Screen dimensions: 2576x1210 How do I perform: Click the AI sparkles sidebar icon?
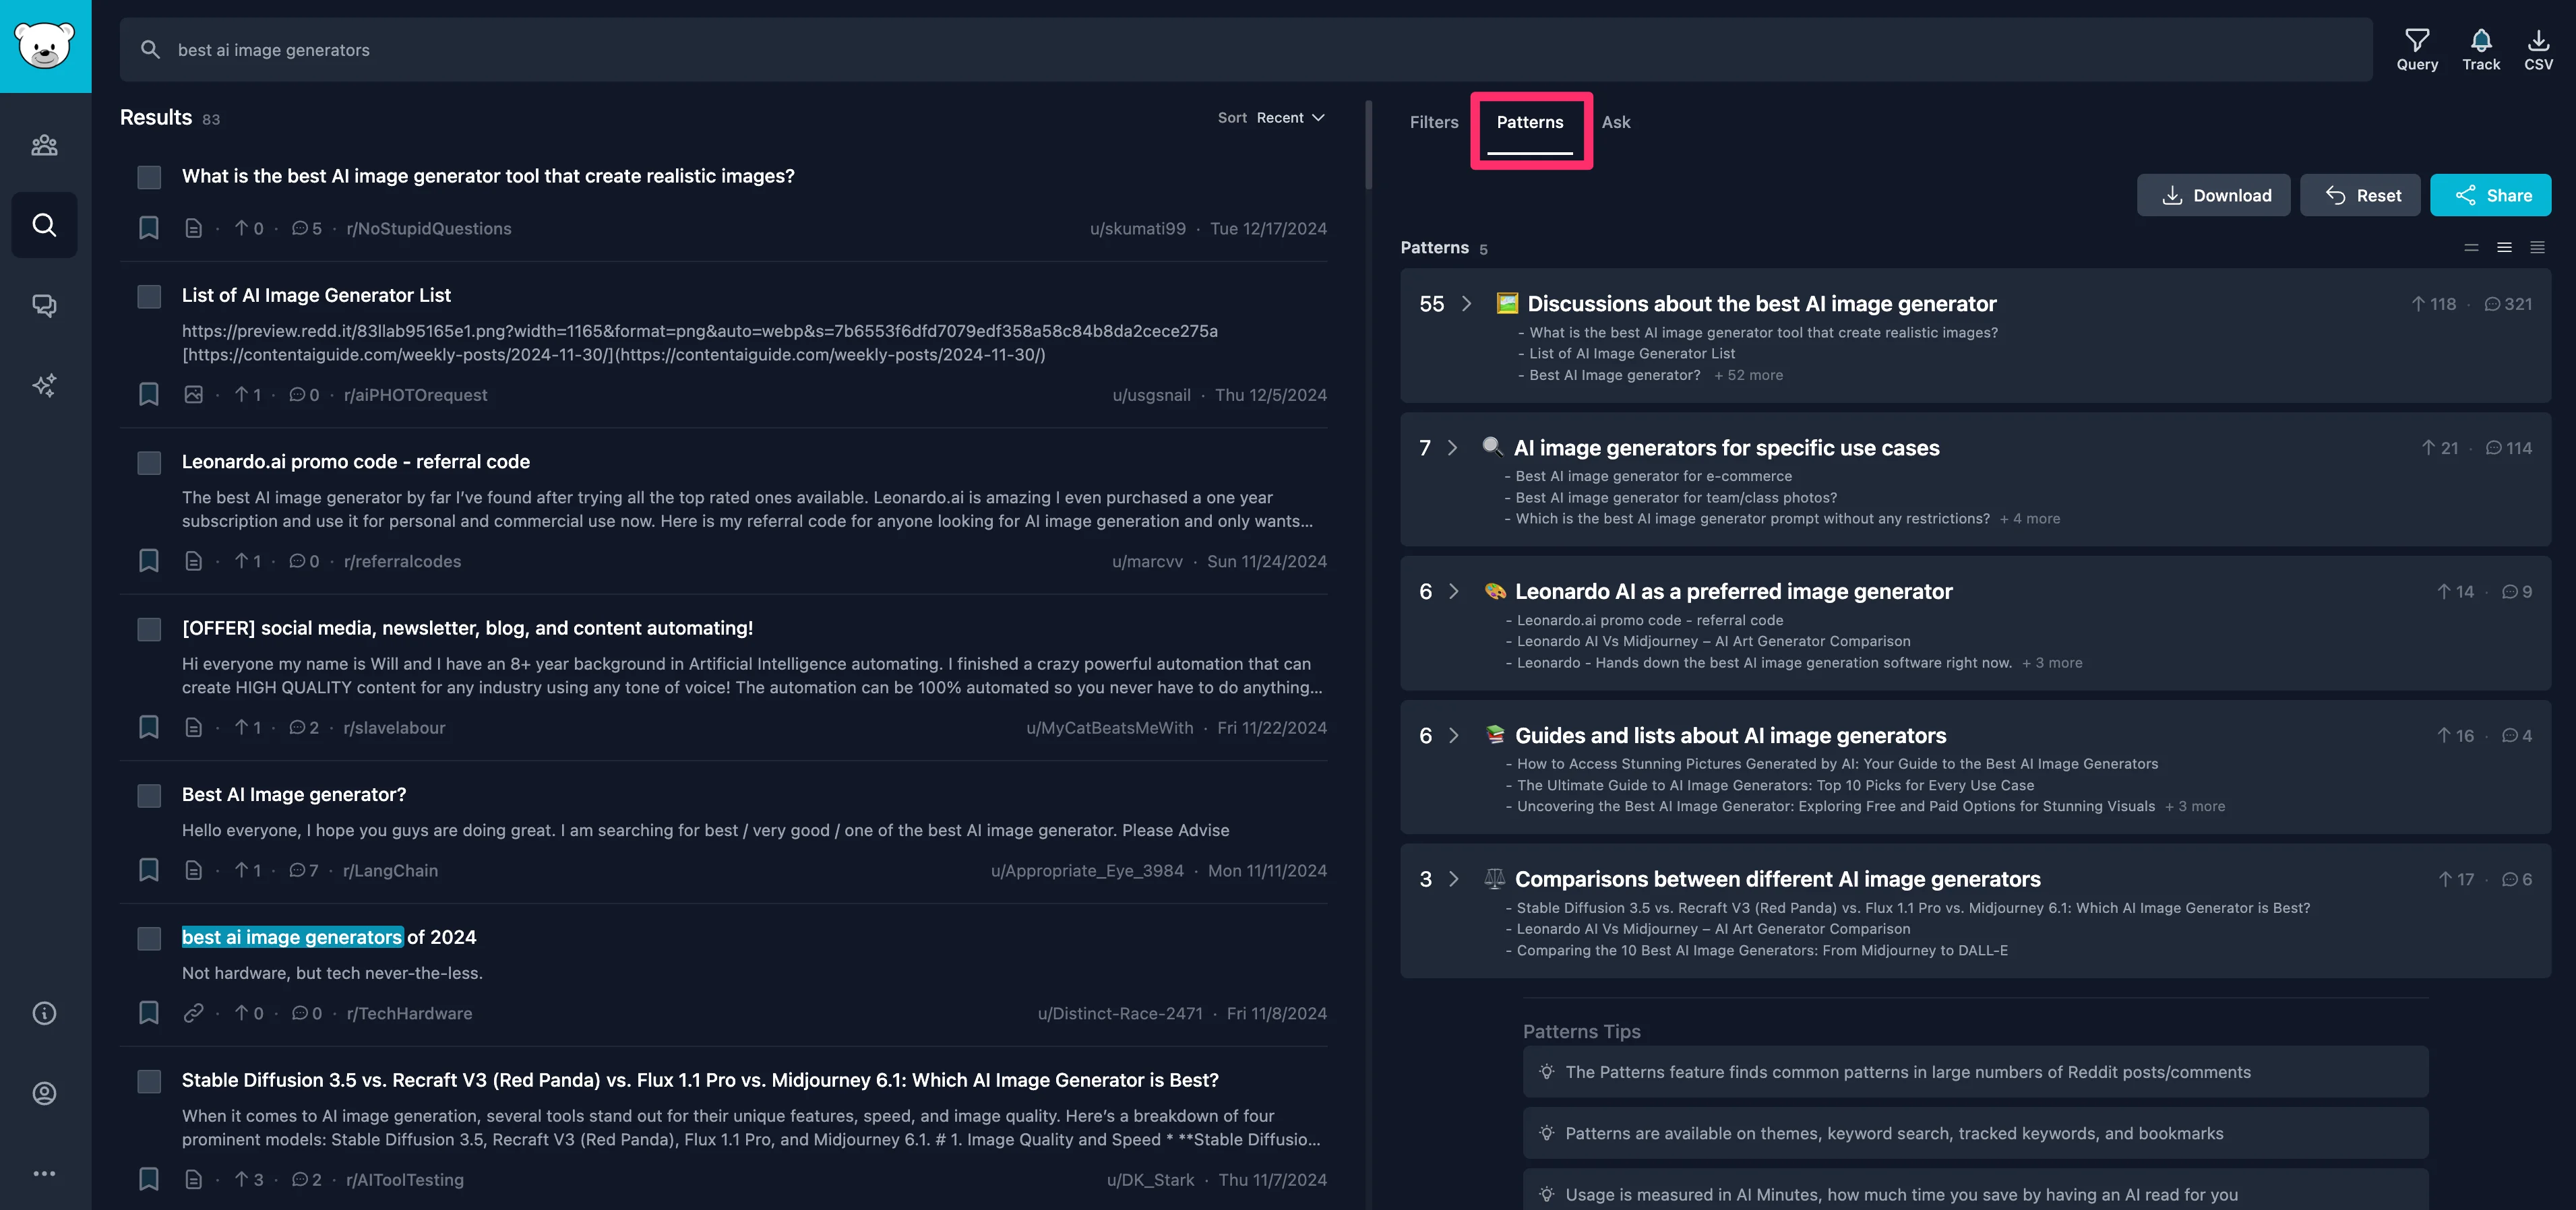click(44, 385)
